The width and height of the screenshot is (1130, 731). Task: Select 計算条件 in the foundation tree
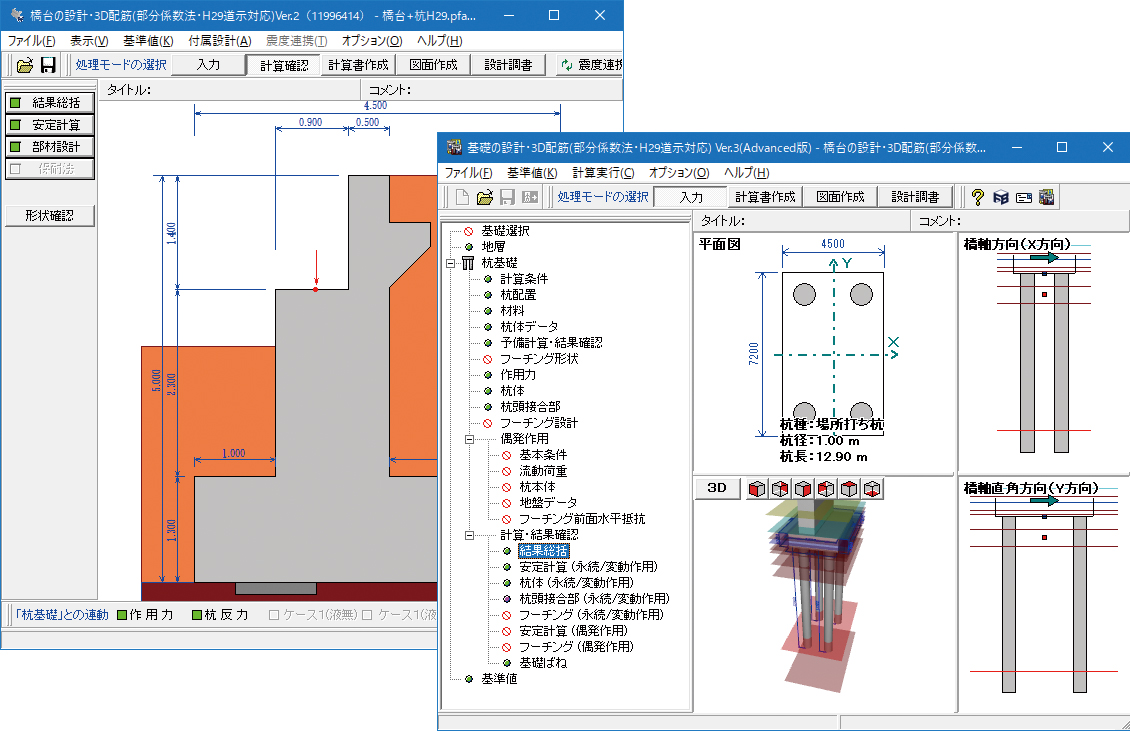[x=524, y=279]
